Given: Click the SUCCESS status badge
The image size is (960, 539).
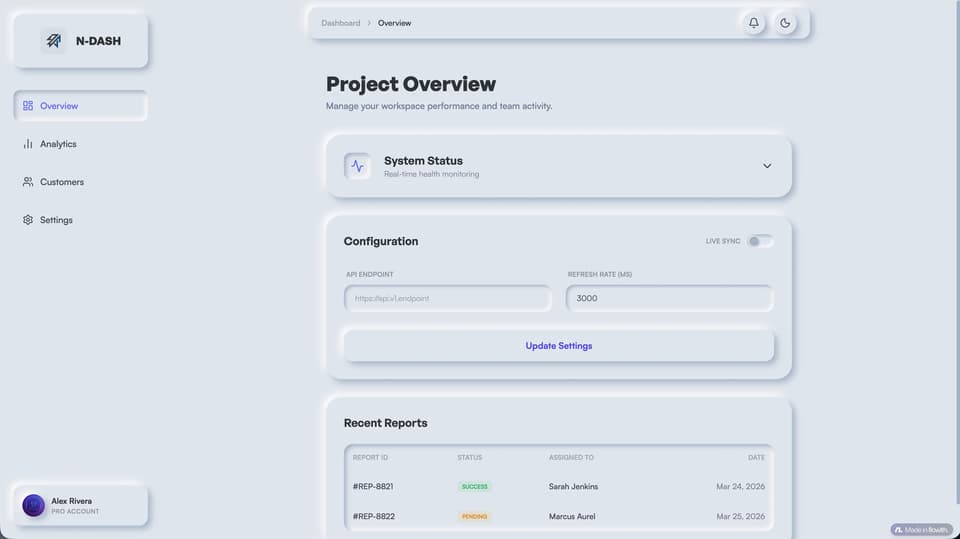Looking at the screenshot, I should (x=474, y=486).
